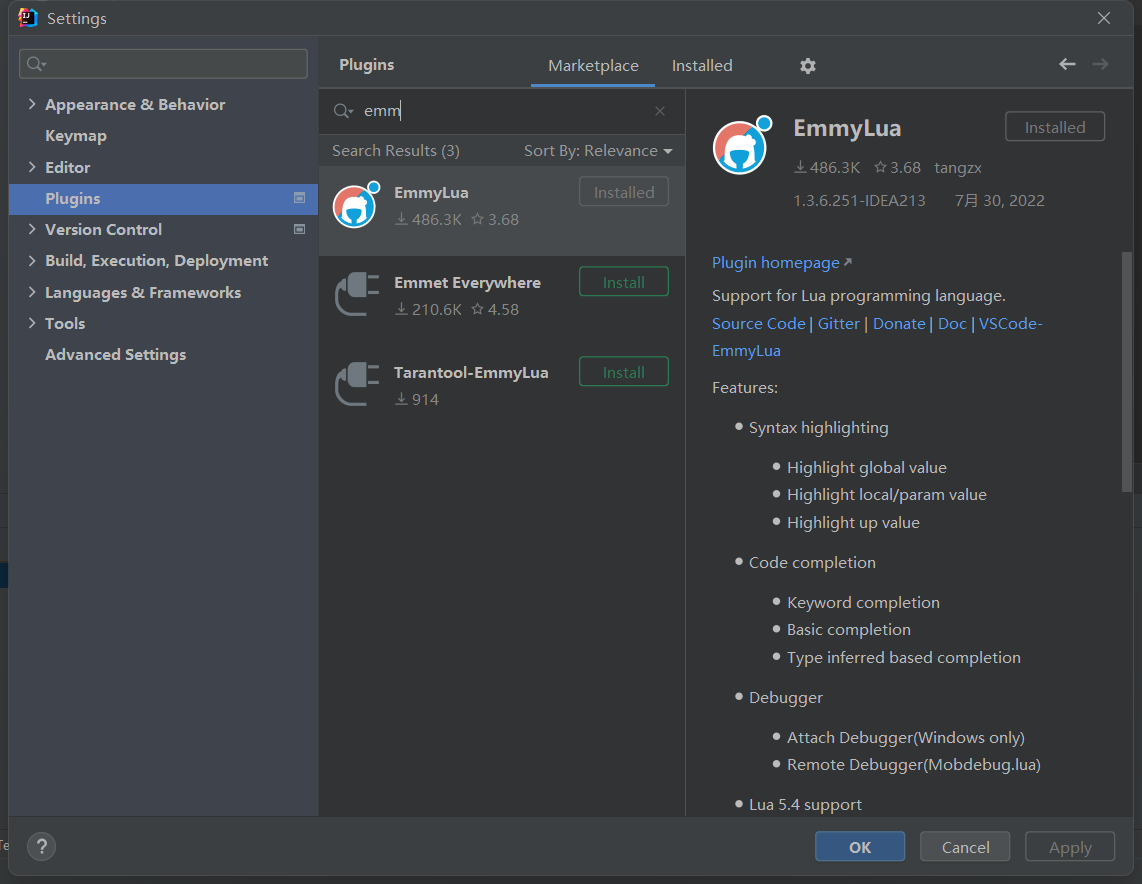Click the Emmet Everywhere plug icon
1142x884 pixels.
357,294
